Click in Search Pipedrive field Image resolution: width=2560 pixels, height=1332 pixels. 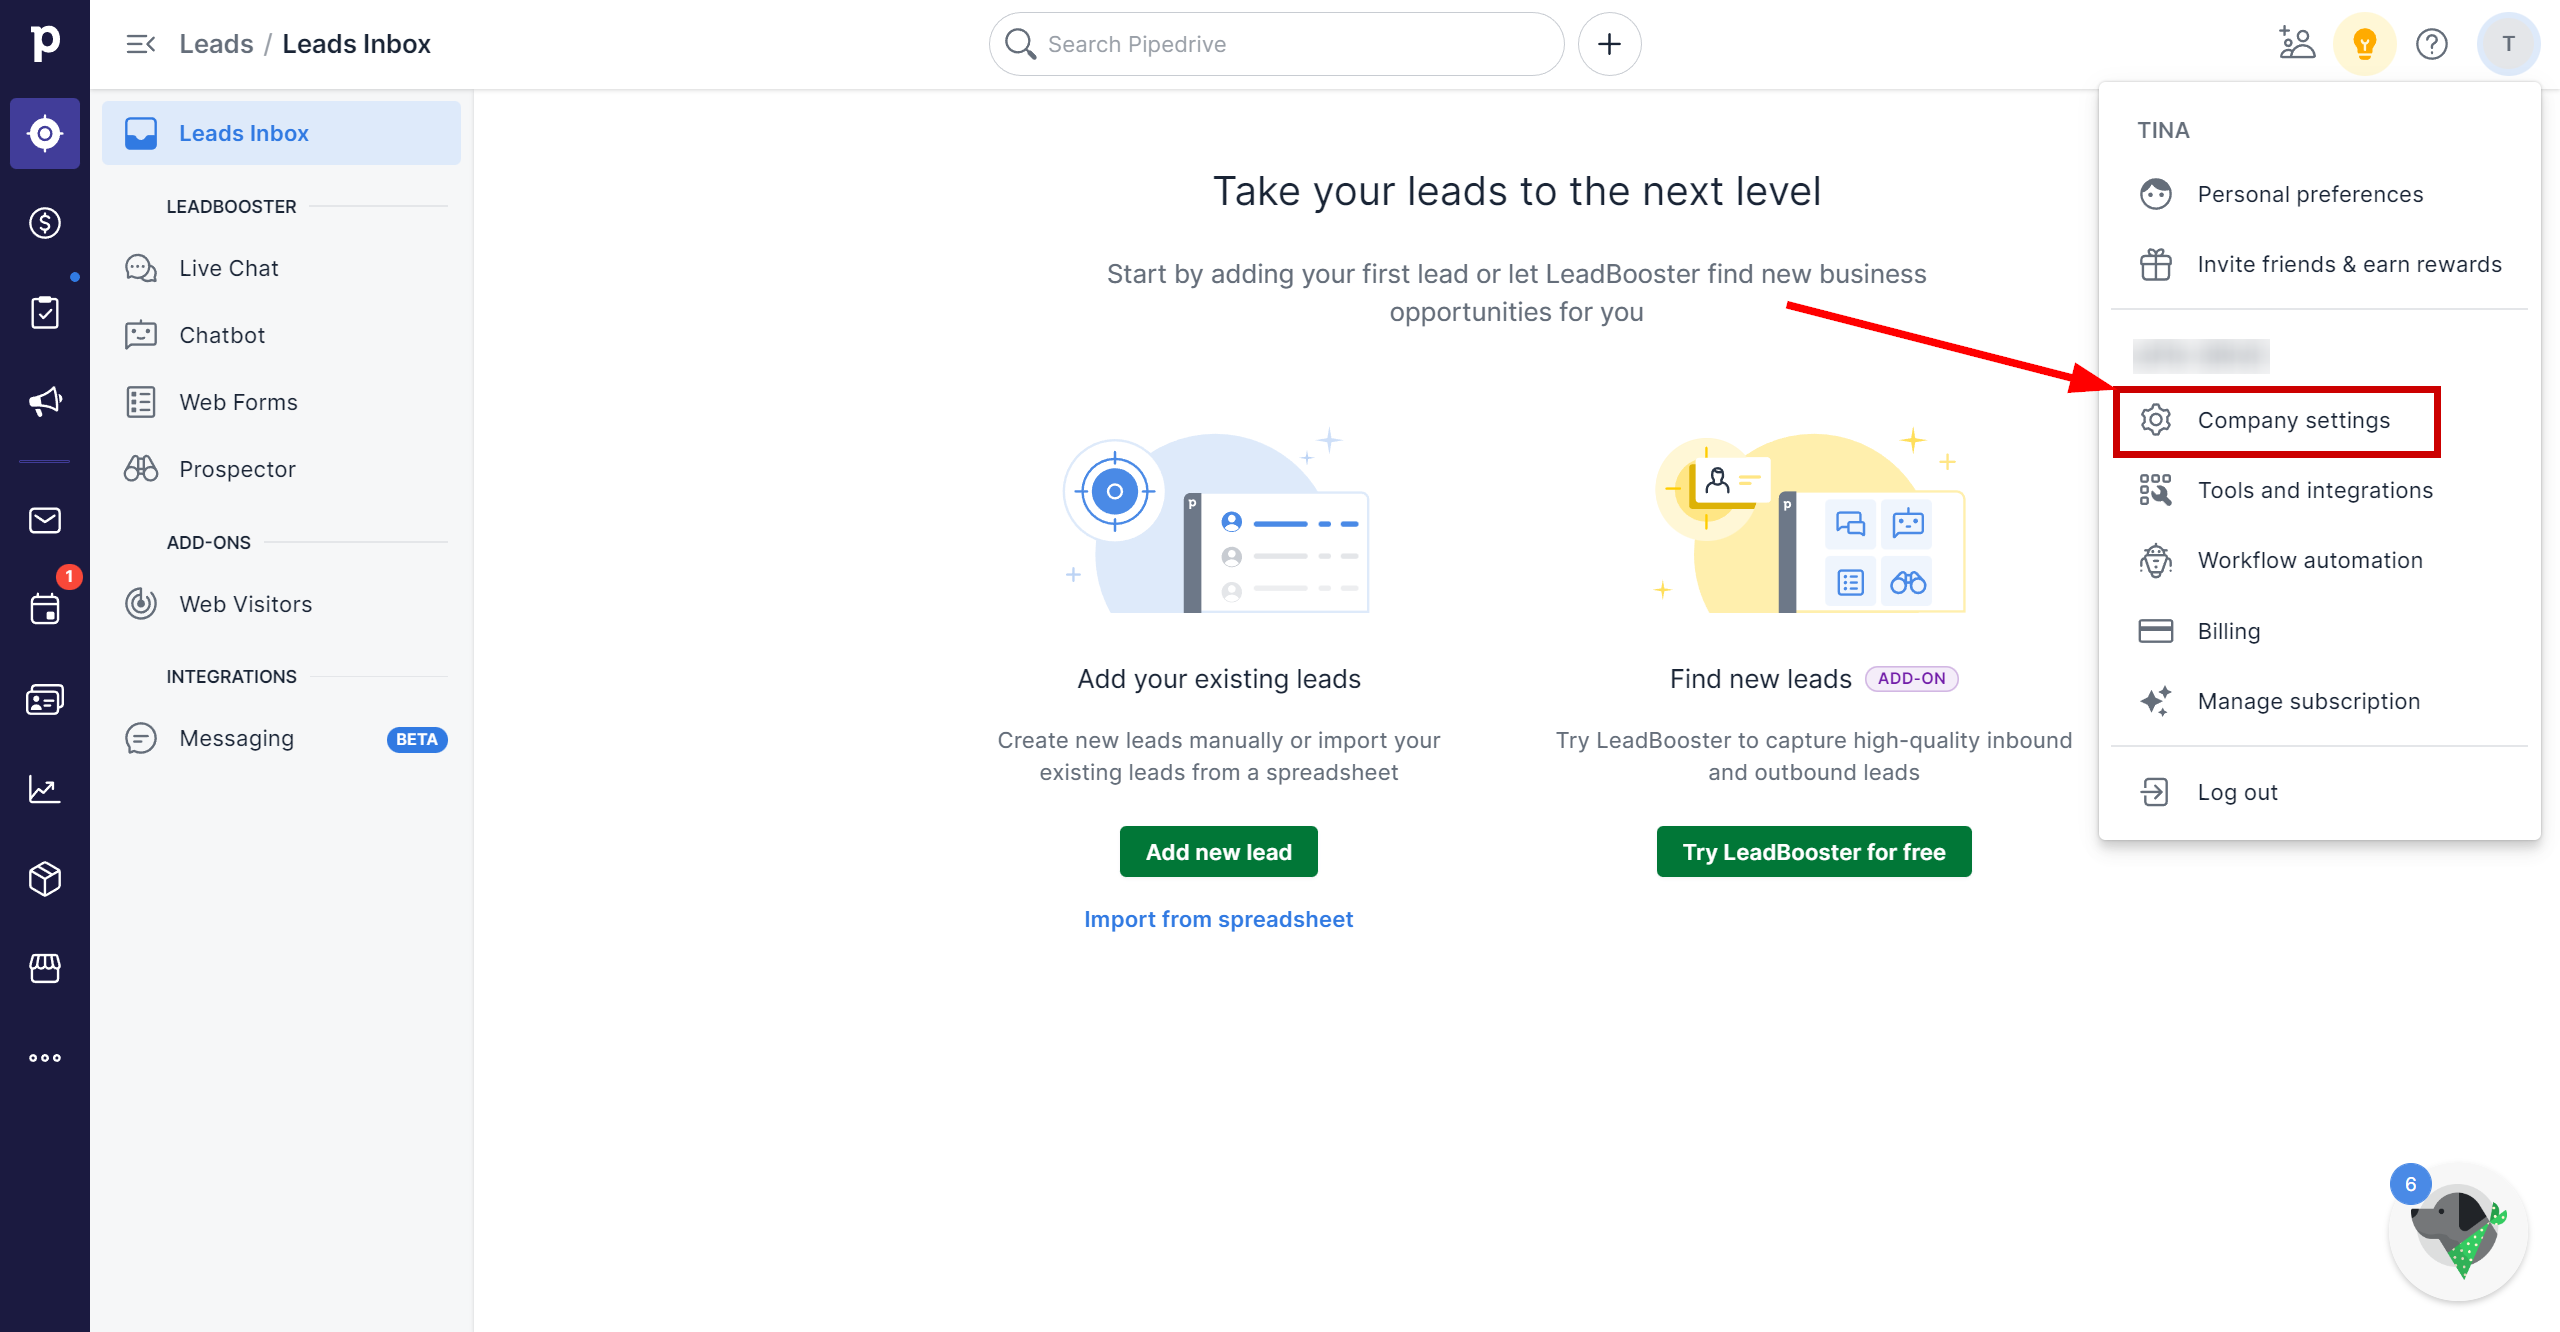tap(1276, 44)
